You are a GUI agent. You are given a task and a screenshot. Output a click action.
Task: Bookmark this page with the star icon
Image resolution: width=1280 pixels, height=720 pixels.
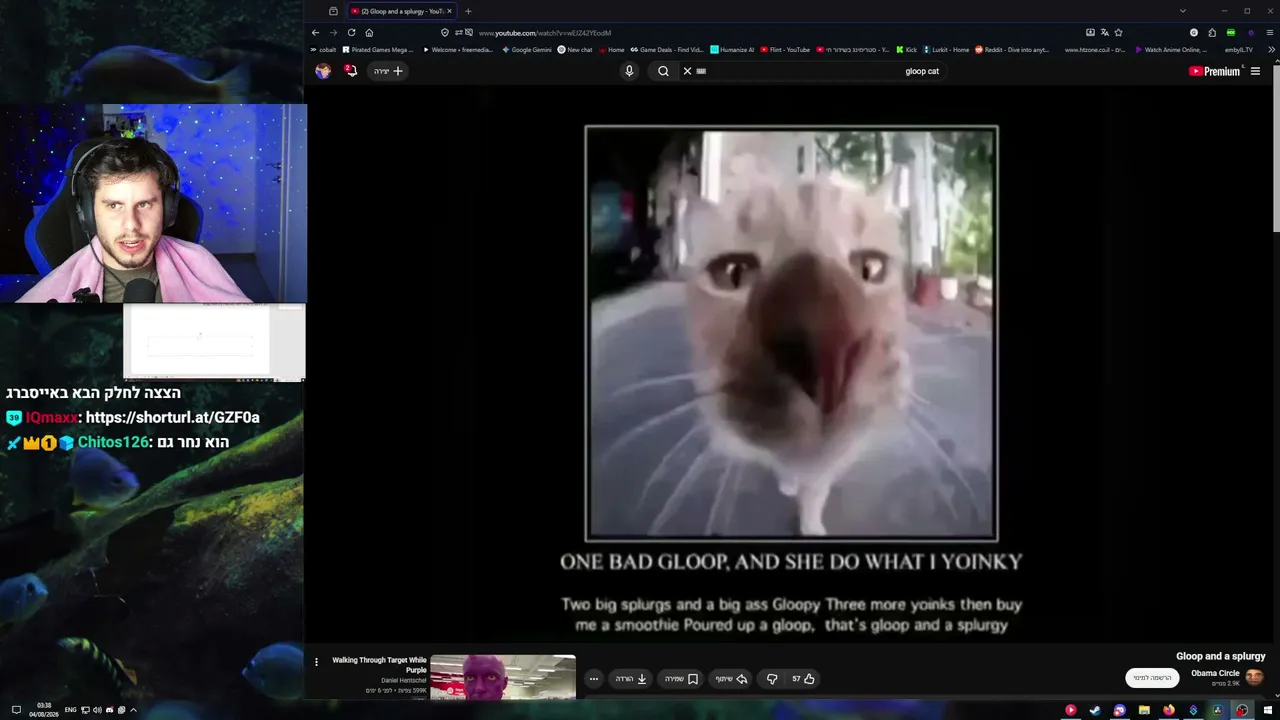(x=1118, y=33)
